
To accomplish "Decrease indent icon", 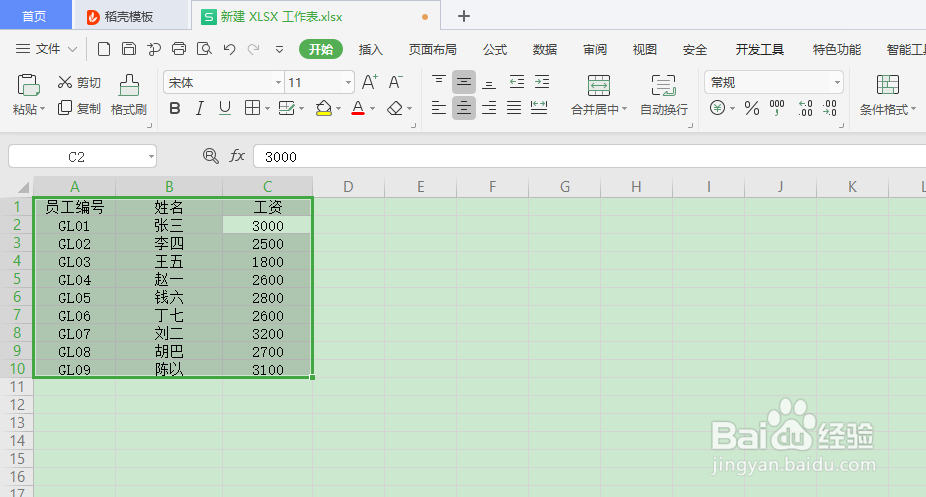I will click(517, 82).
